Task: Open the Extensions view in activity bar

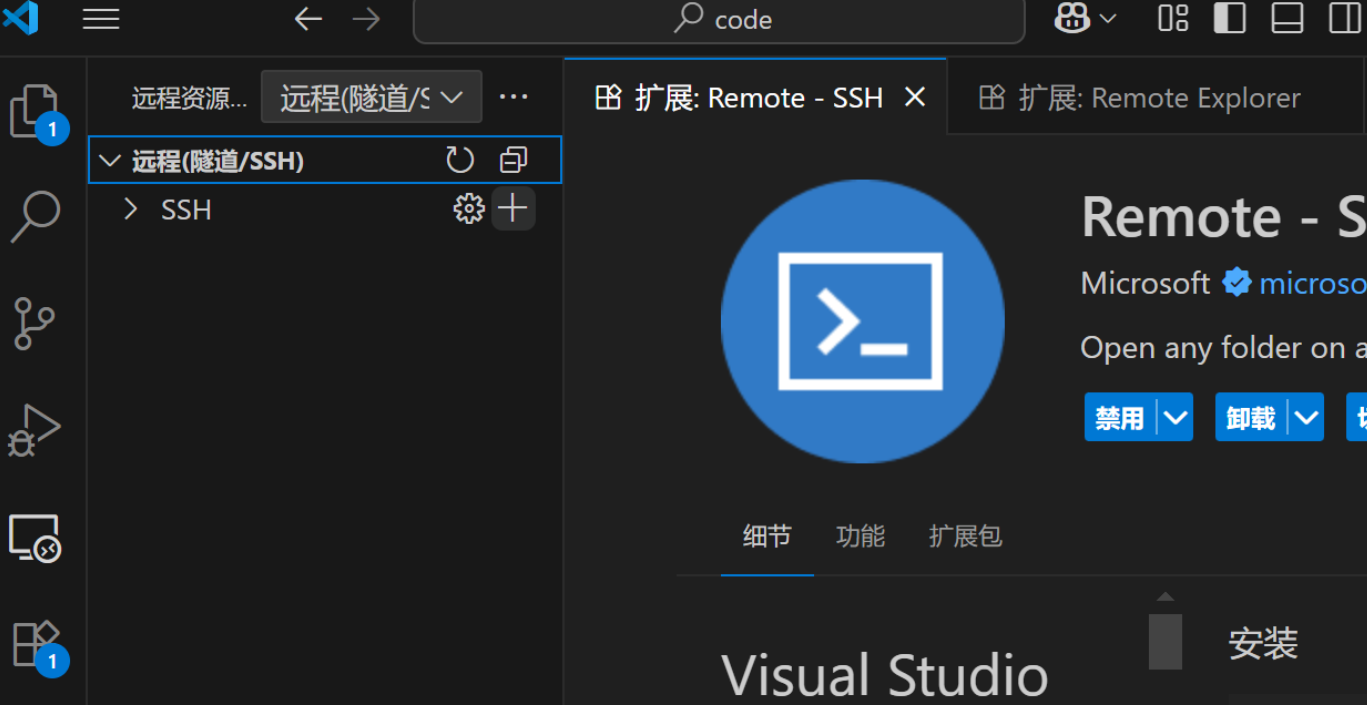Action: click(36, 645)
